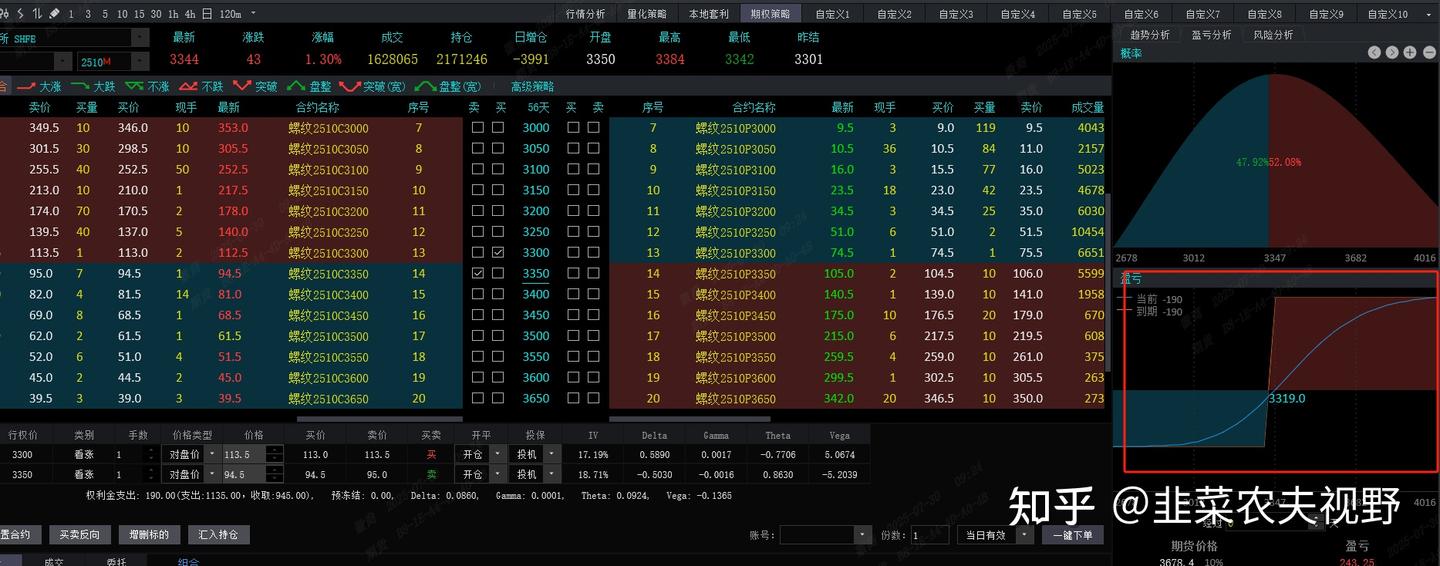Click the 高级策略 advanced strategy button
This screenshot has height=566, width=1440.
[x=532, y=87]
